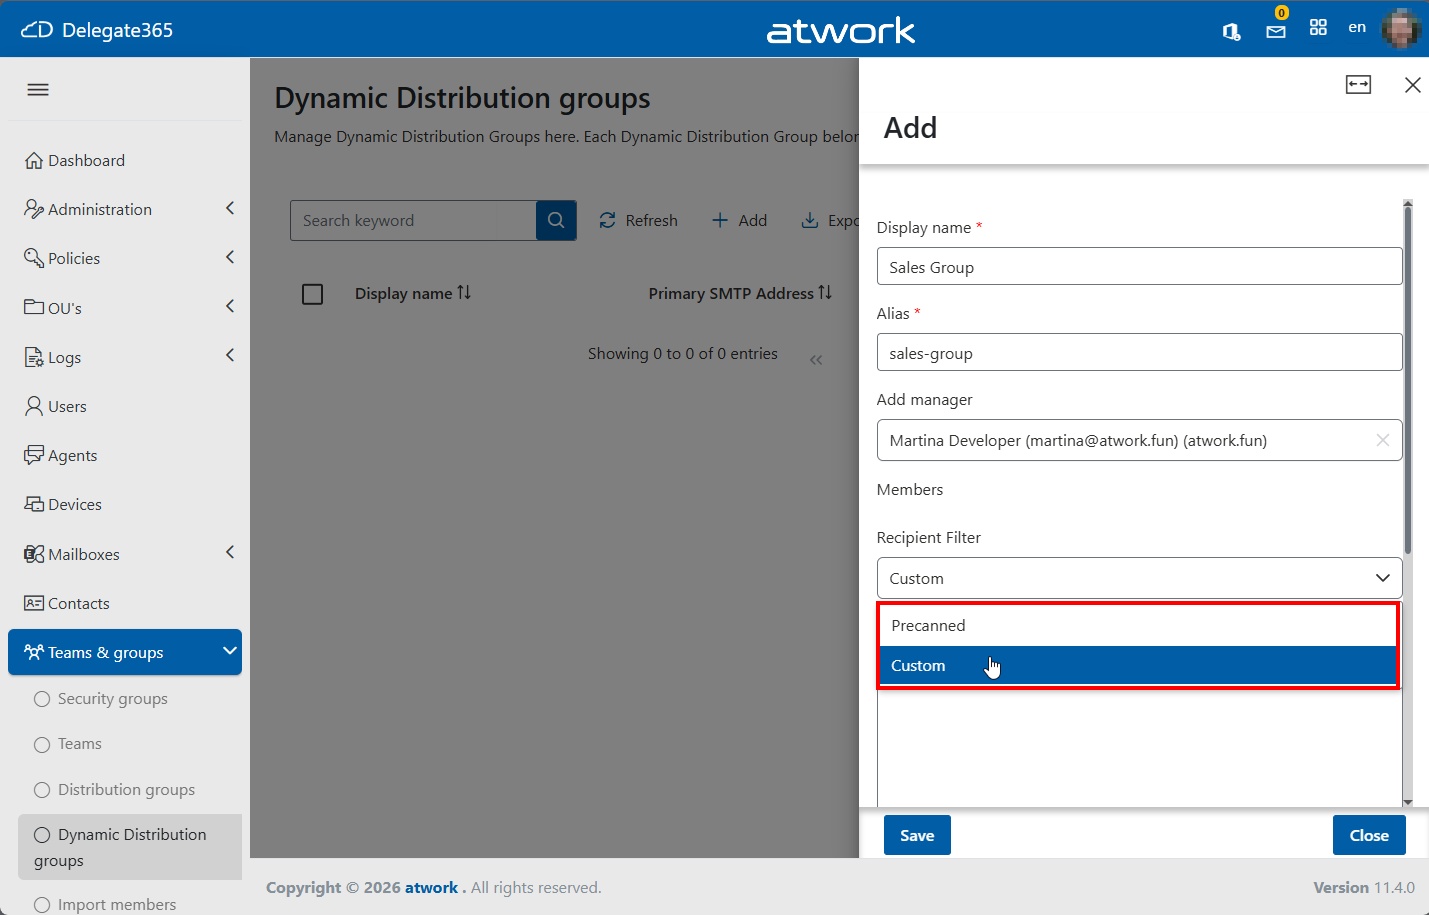Click Add in the list toolbar
The width and height of the screenshot is (1429, 915).
pyautogui.click(x=739, y=220)
